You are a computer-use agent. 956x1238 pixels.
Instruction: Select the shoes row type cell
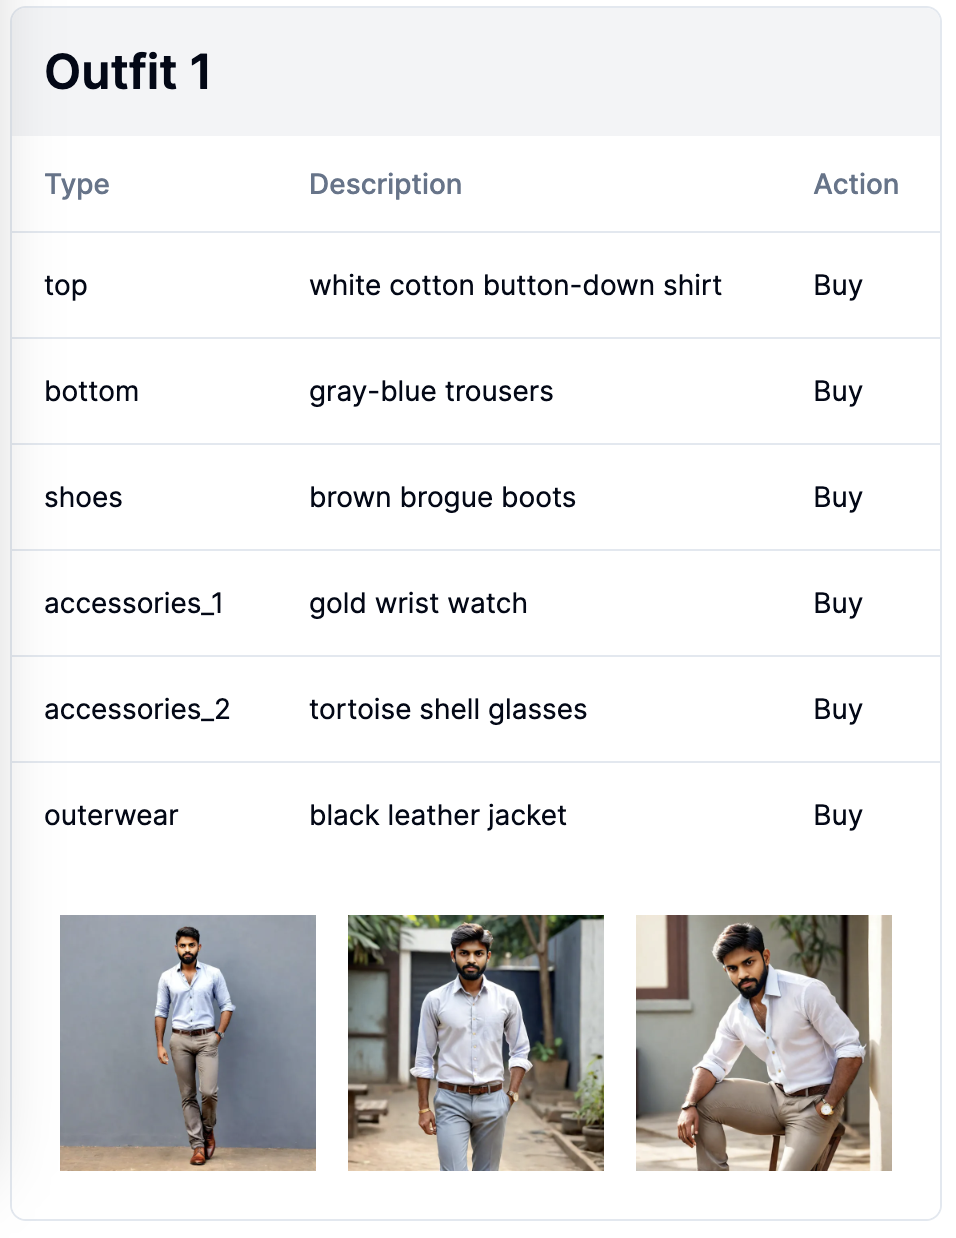(83, 497)
